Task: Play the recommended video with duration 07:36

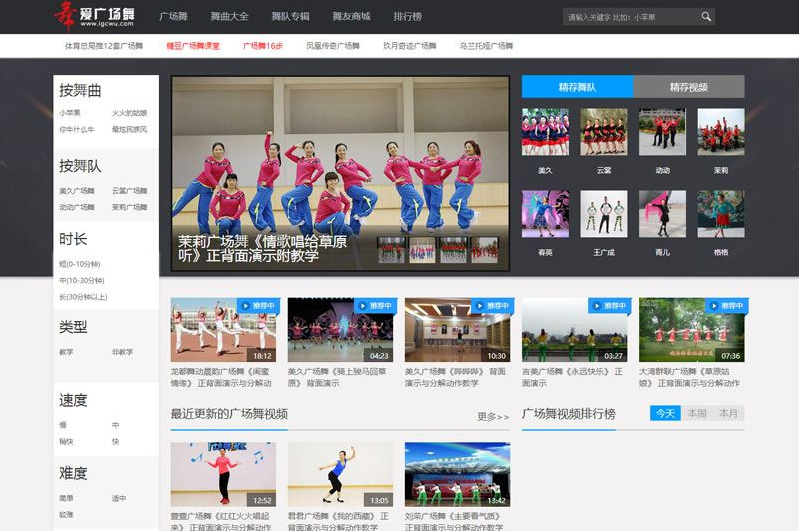Action: coord(692,330)
